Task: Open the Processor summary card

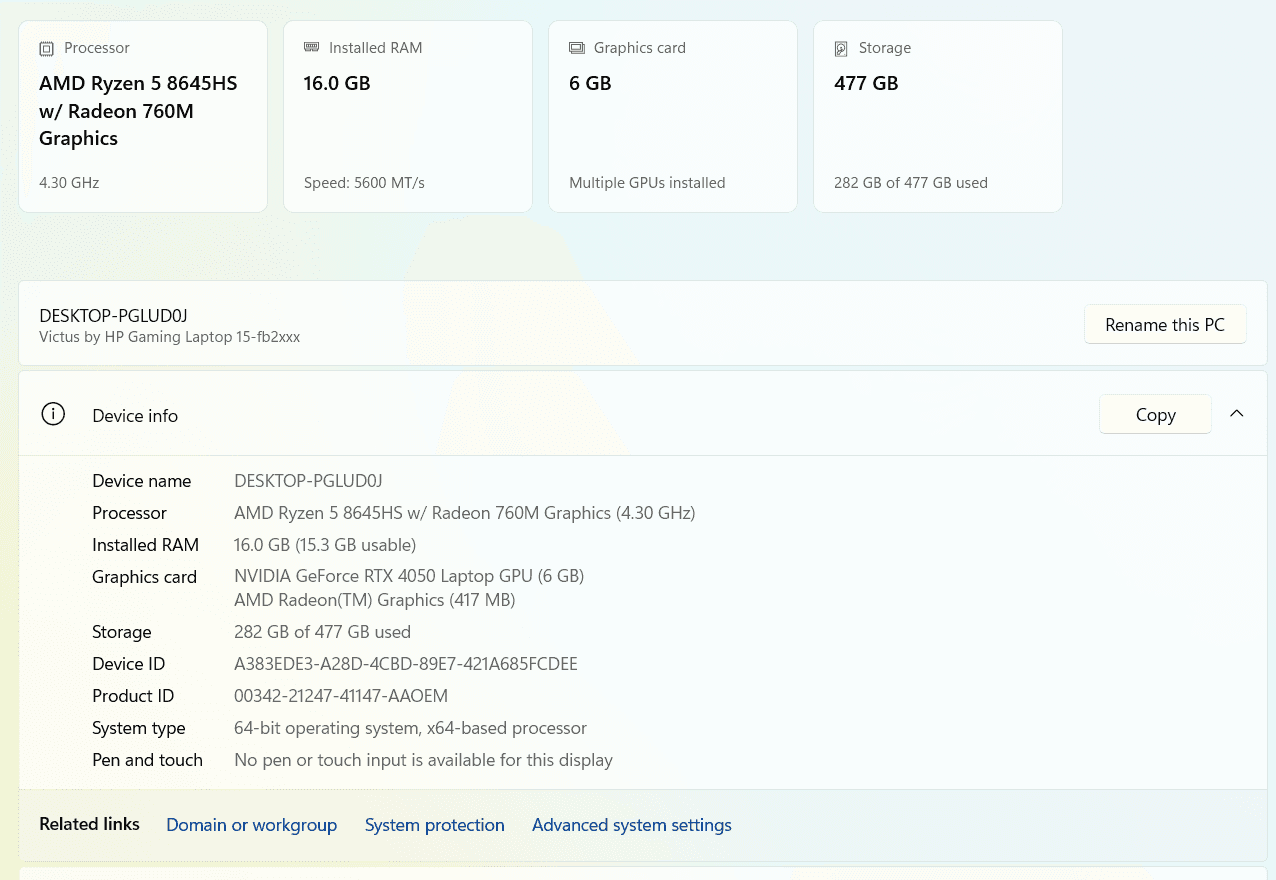Action: [143, 117]
